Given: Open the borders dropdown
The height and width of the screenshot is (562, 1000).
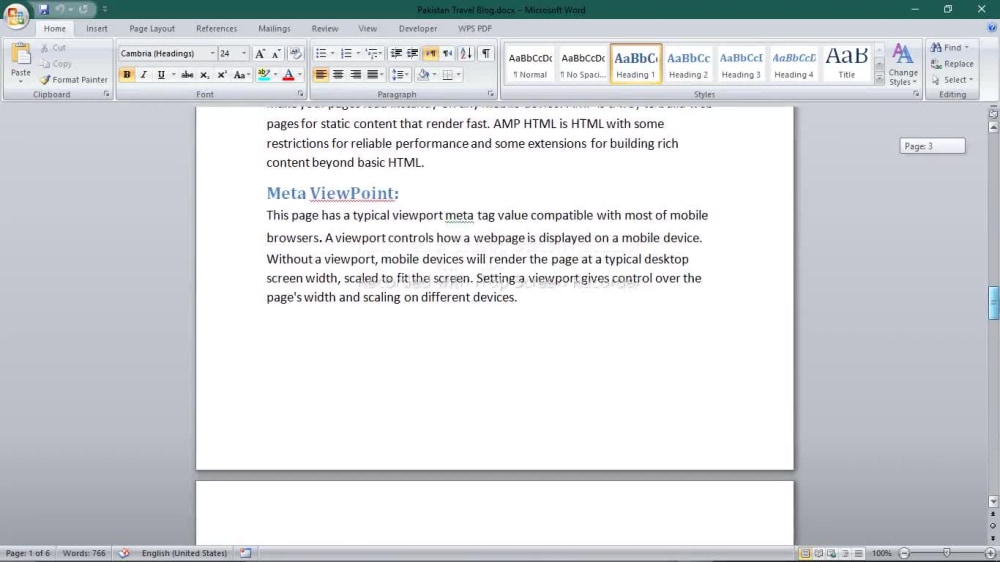Looking at the screenshot, I should pos(458,75).
